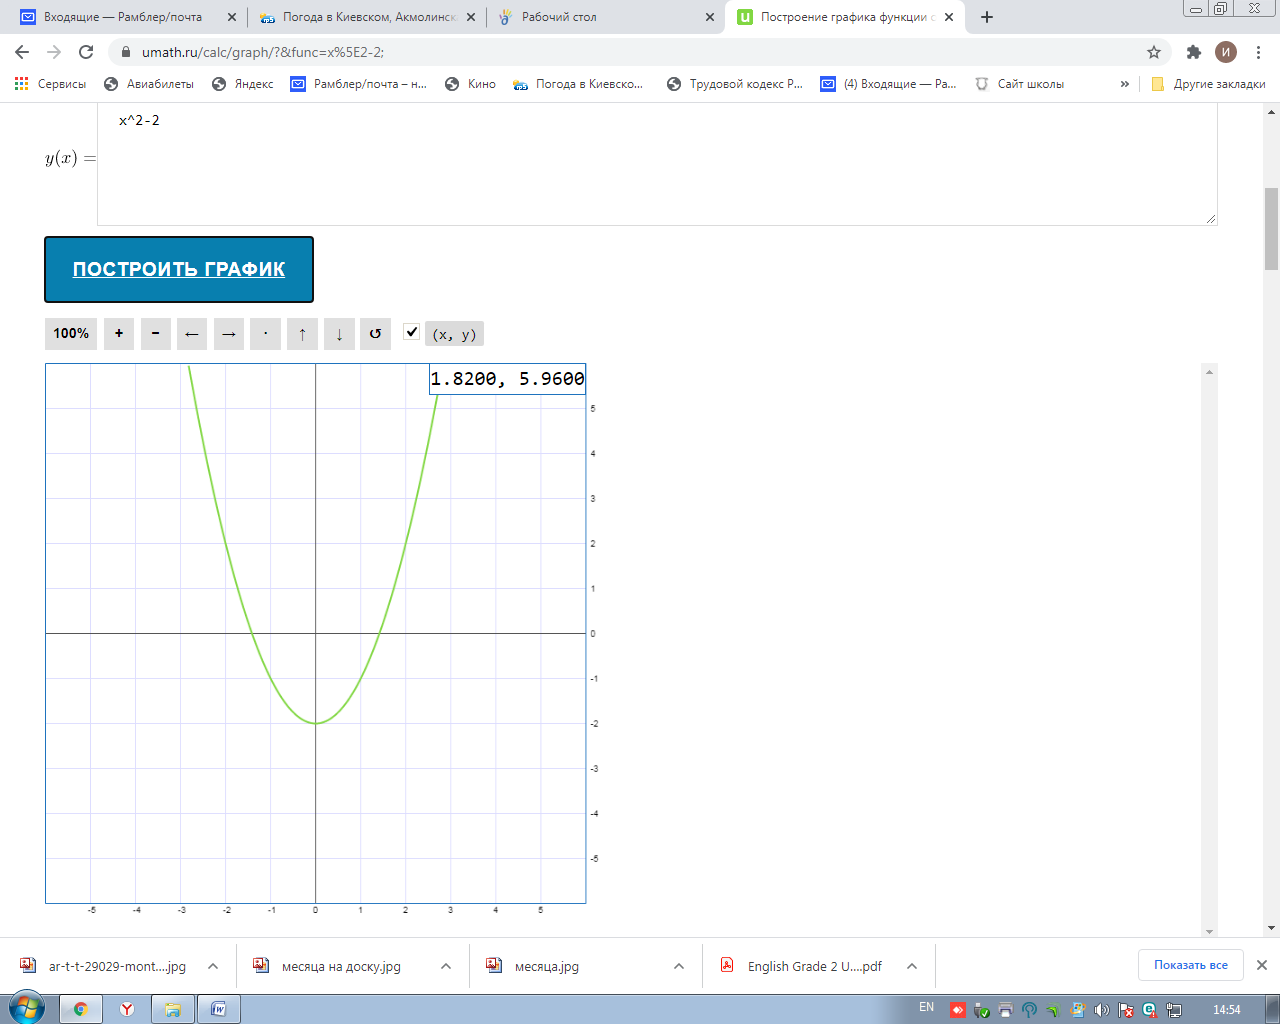This screenshot has width=1280, height=1024.
Task: Close the Рабочий стол tab
Action: point(710,17)
